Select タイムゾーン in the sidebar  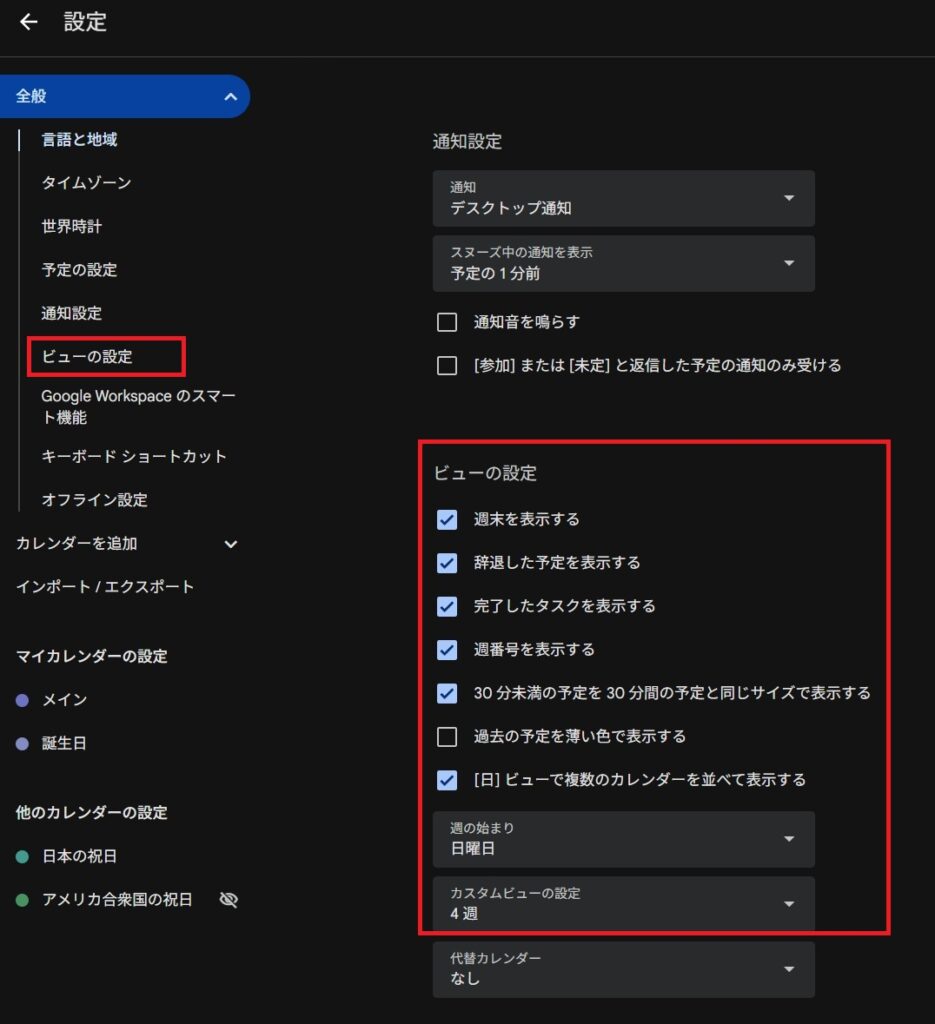click(86, 183)
